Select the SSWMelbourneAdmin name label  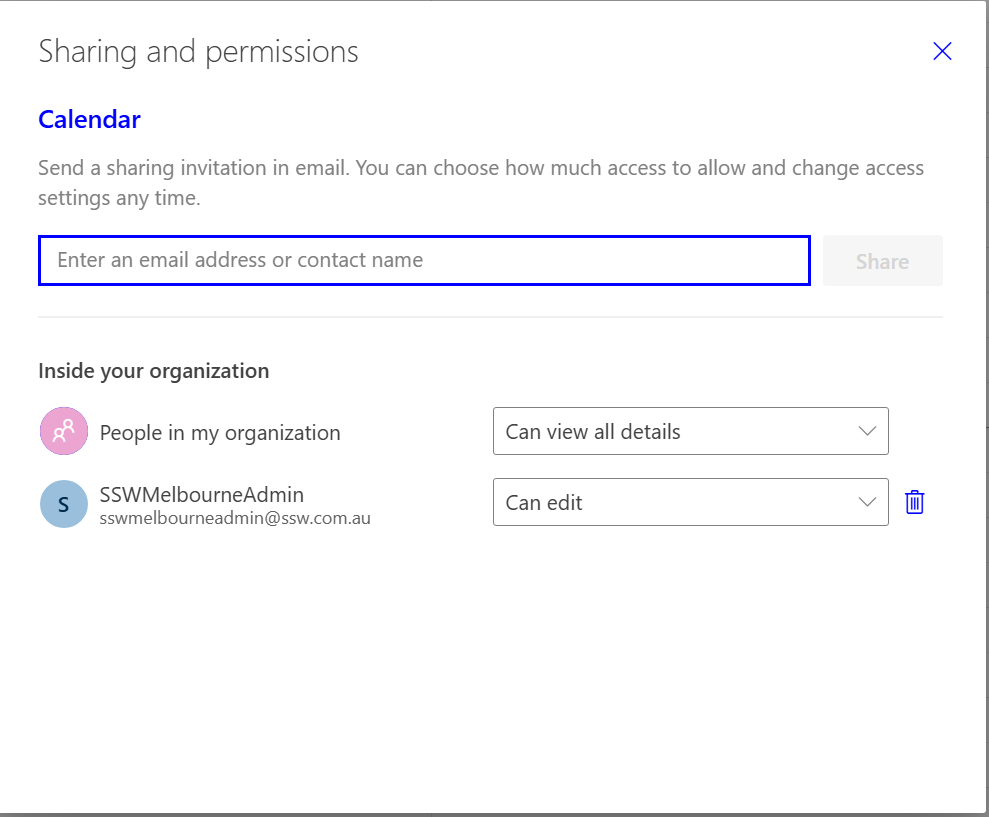(201, 494)
